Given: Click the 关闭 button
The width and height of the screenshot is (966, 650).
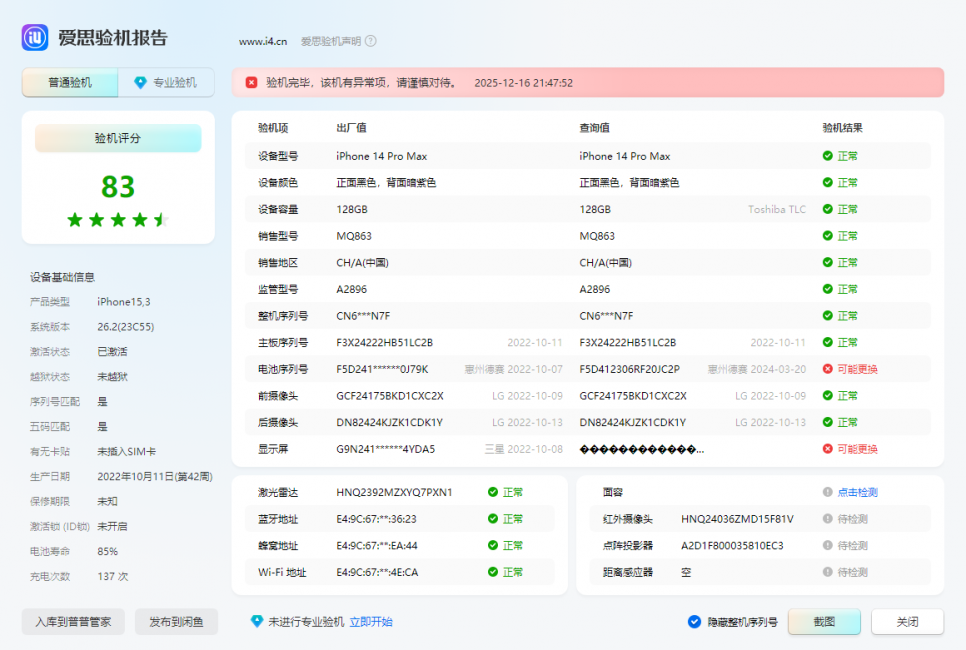Looking at the screenshot, I should tap(907, 622).
